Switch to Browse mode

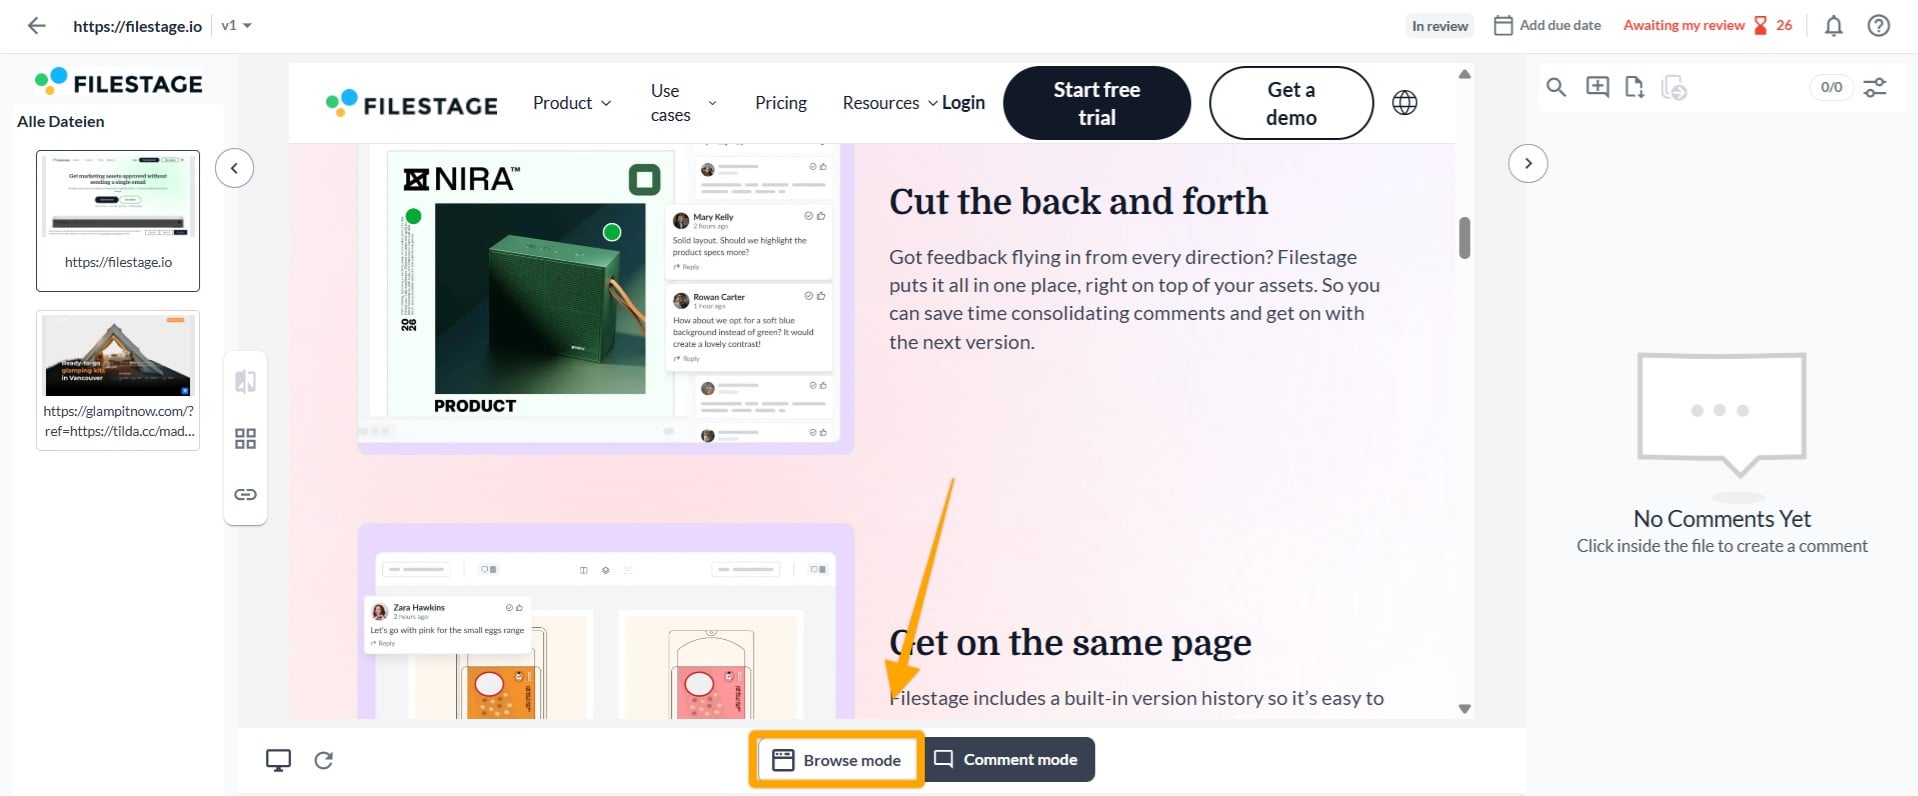tap(836, 760)
